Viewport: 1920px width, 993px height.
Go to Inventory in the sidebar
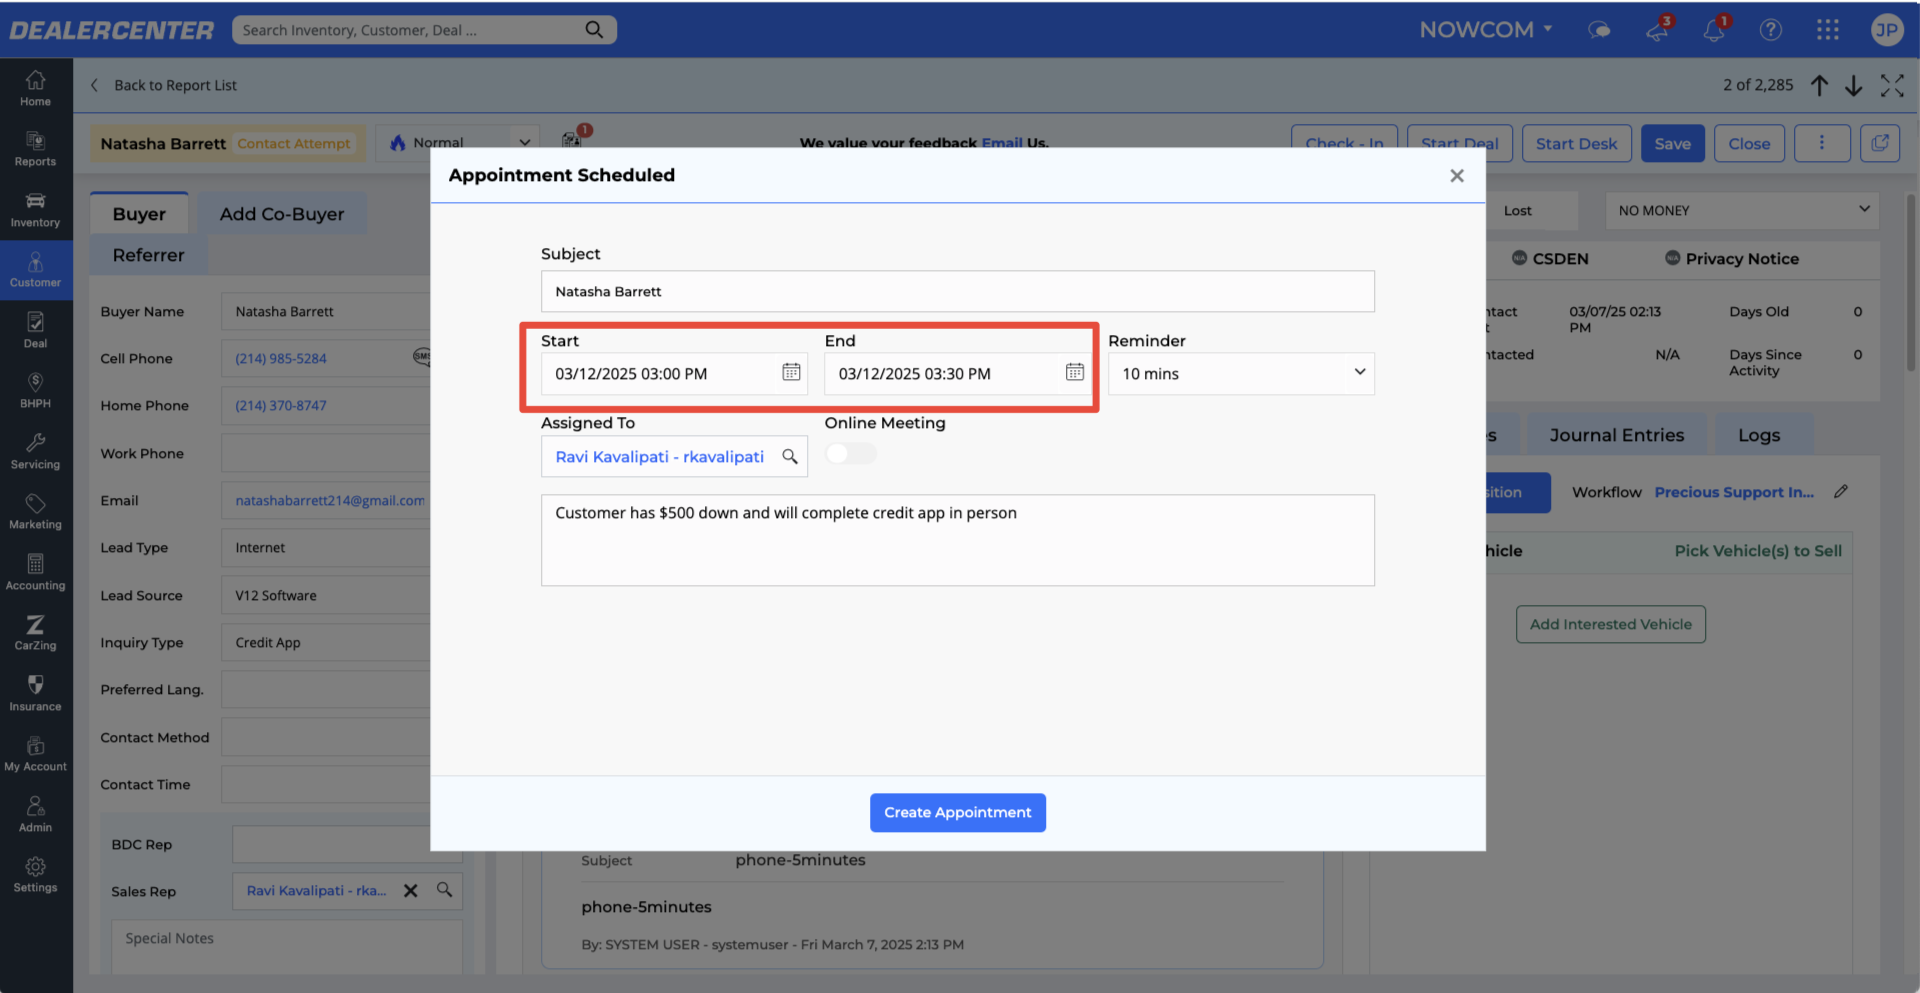pos(35,209)
